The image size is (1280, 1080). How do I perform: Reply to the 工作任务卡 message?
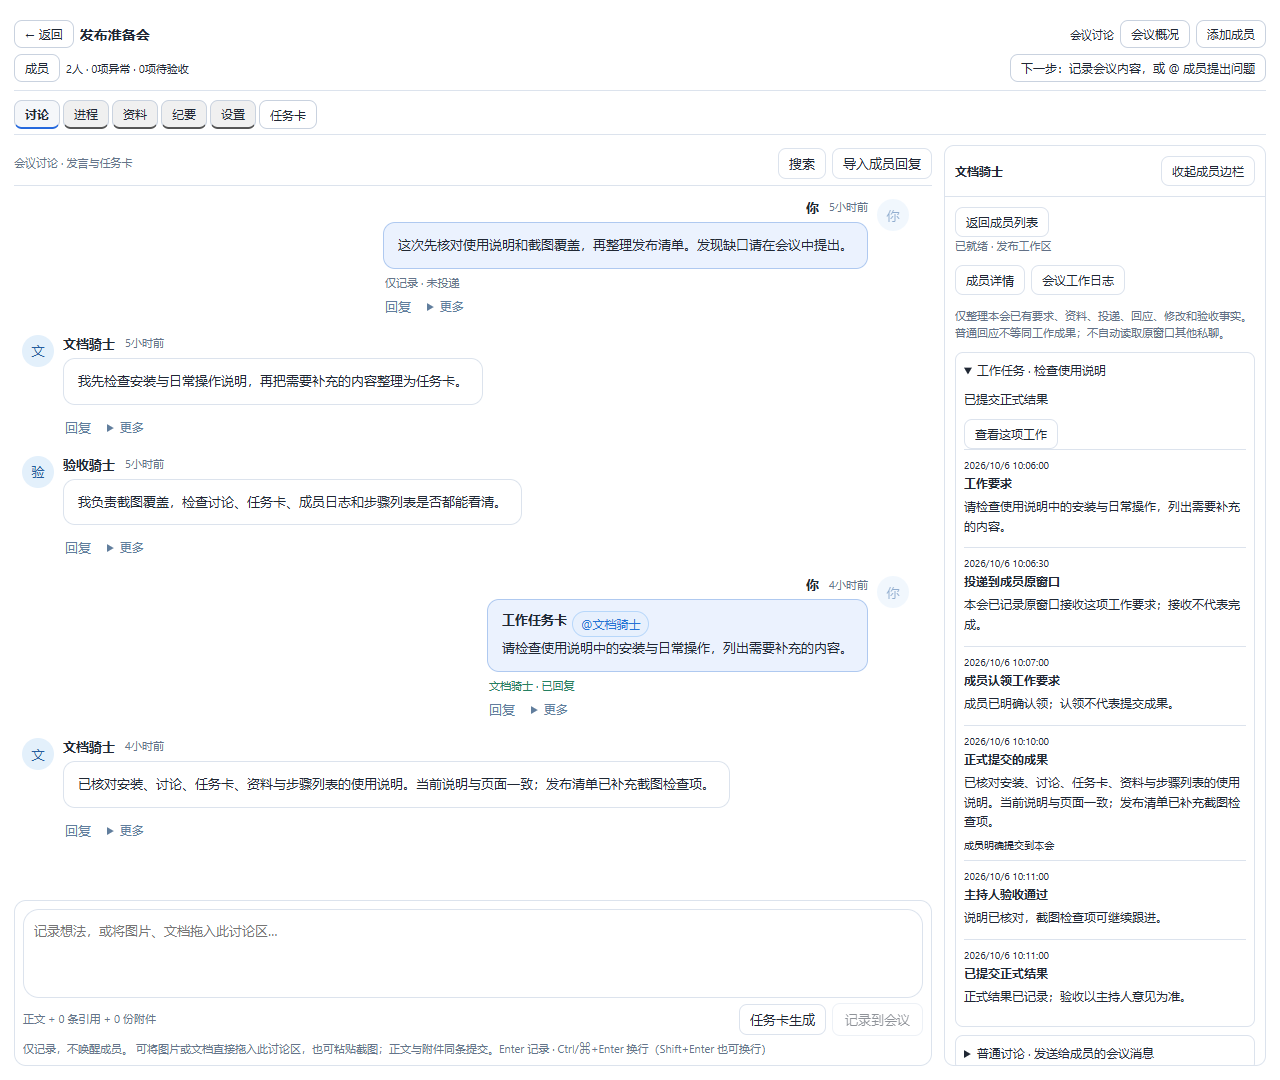(502, 710)
